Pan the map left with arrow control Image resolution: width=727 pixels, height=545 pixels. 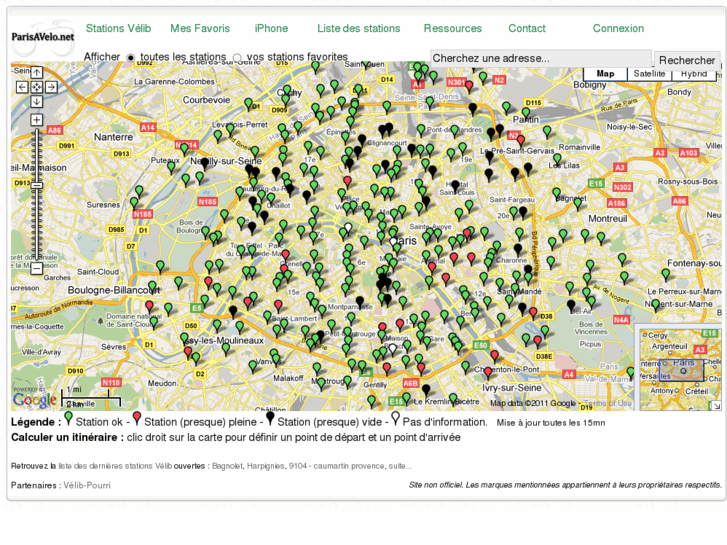pyautogui.click(x=22, y=88)
